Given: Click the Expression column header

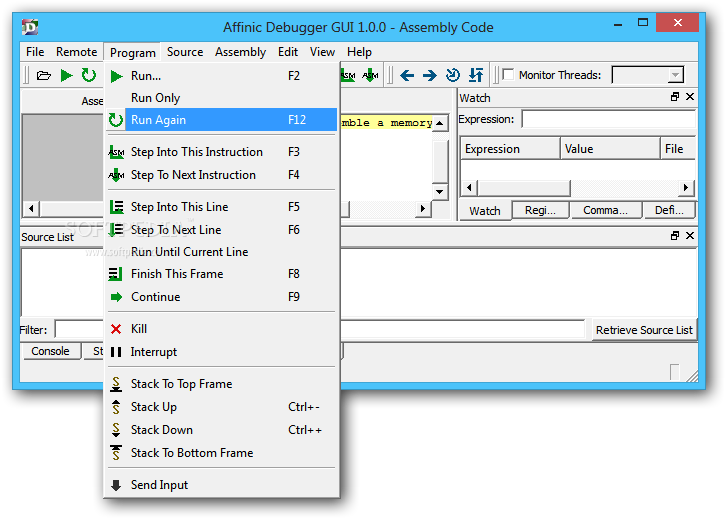Looking at the screenshot, I should tap(510, 149).
